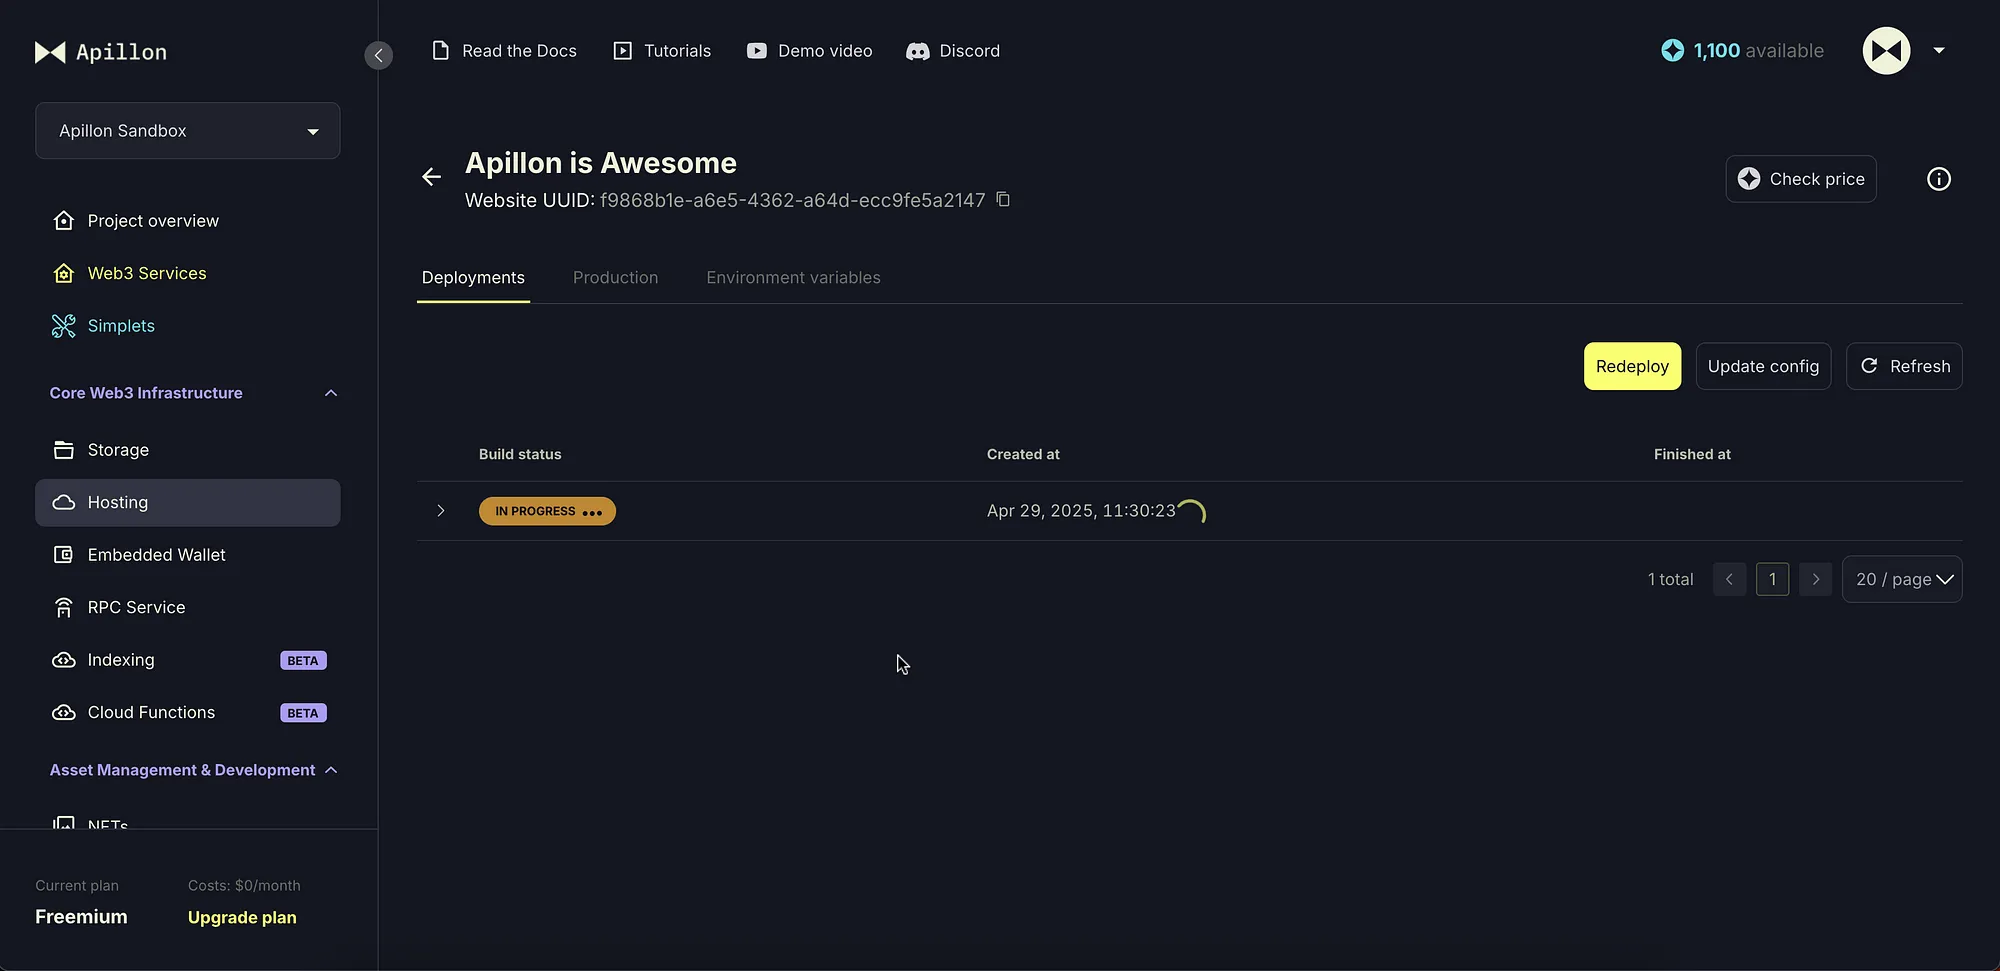The width and height of the screenshot is (2000, 971).
Task: Click the Apillon logo in sidebar
Action: [x=100, y=52]
